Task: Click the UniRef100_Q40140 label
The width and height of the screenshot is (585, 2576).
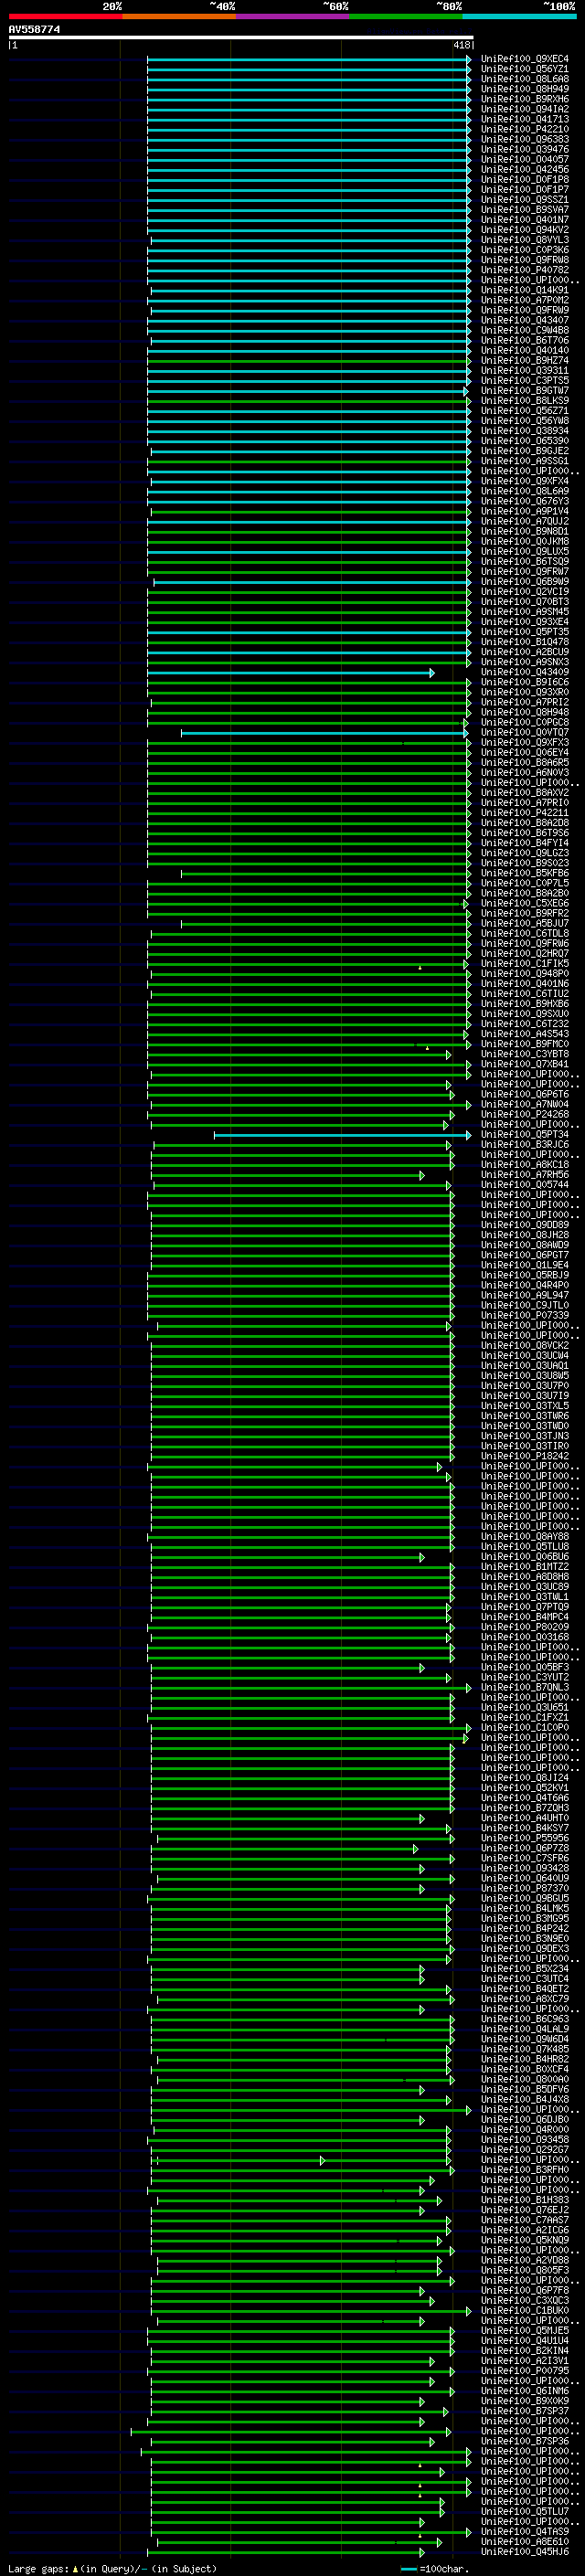Action: click(x=525, y=350)
